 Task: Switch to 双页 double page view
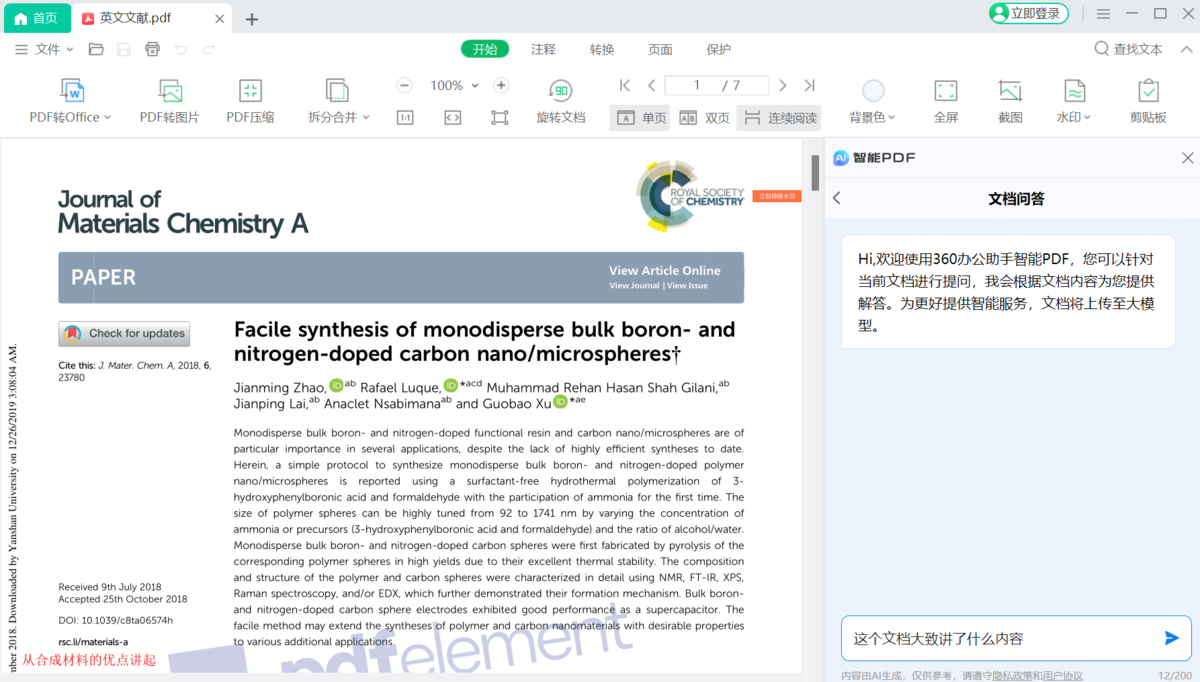(704, 118)
